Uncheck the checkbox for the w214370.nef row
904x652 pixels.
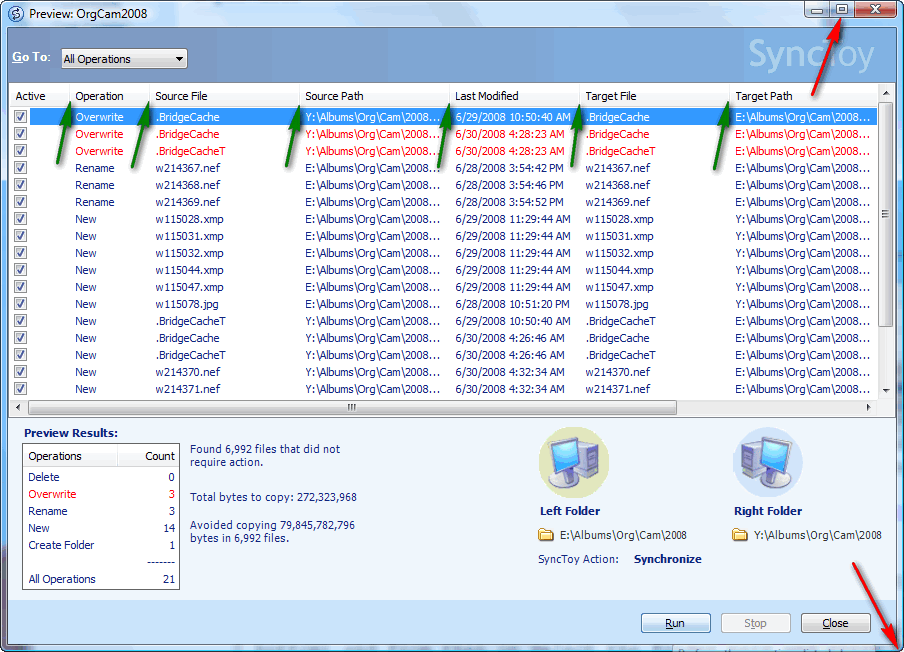point(21,372)
